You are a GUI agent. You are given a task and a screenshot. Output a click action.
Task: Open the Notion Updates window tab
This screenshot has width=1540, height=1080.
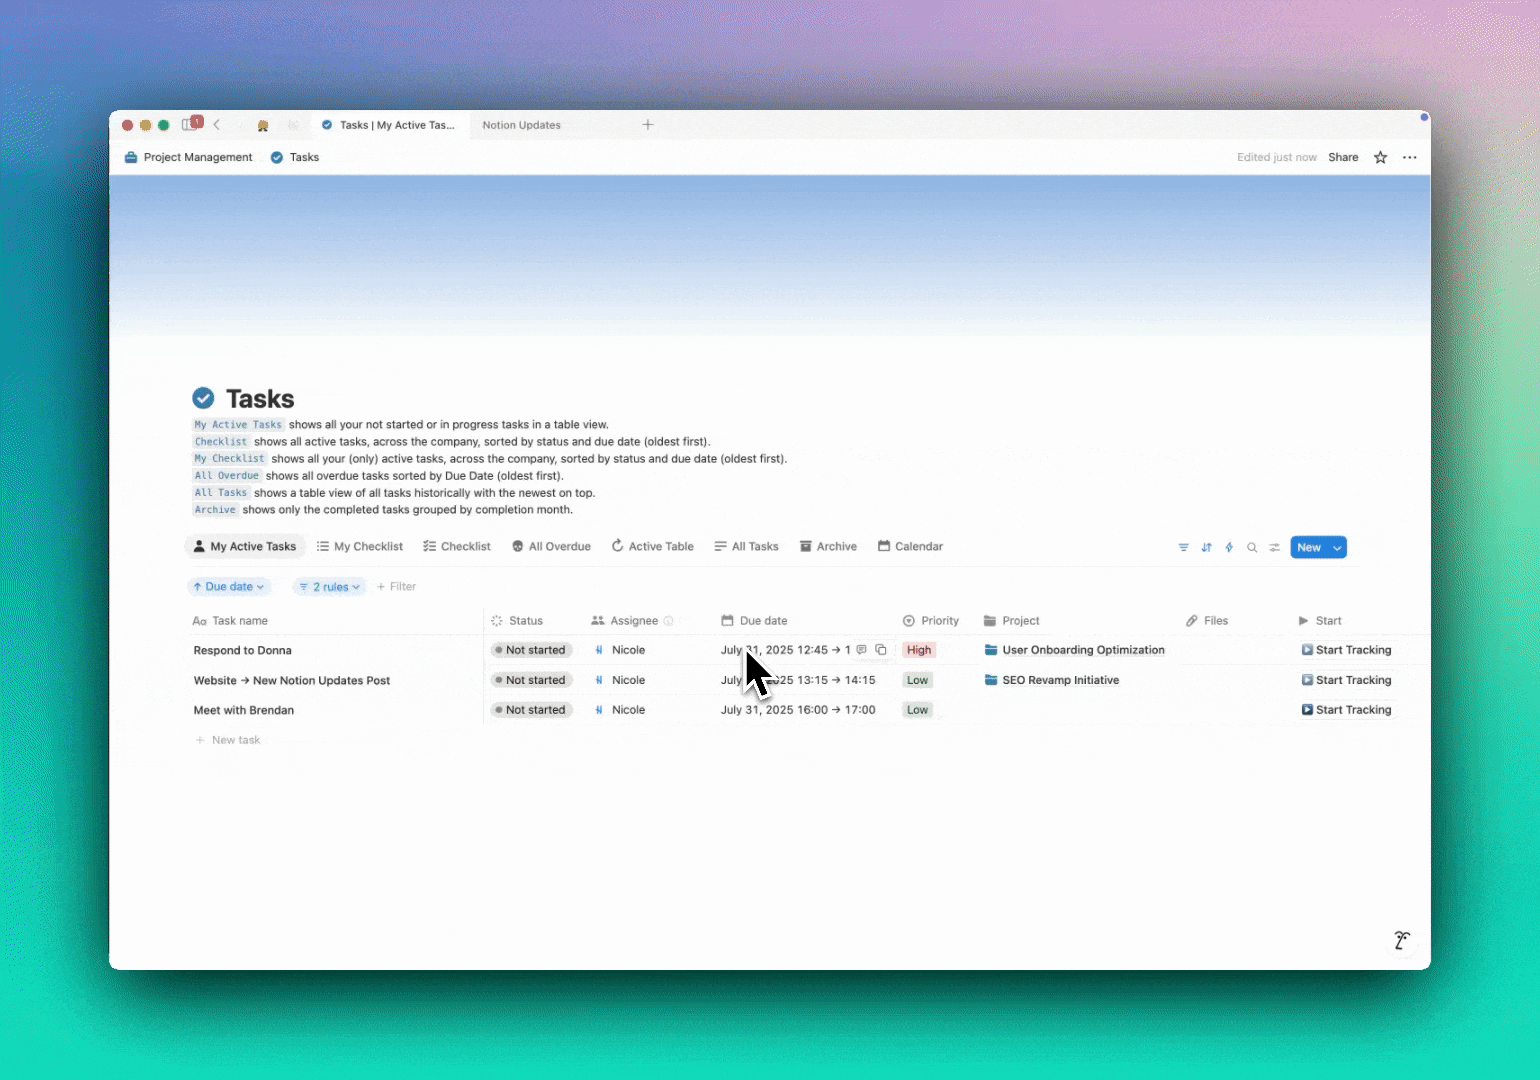point(521,126)
